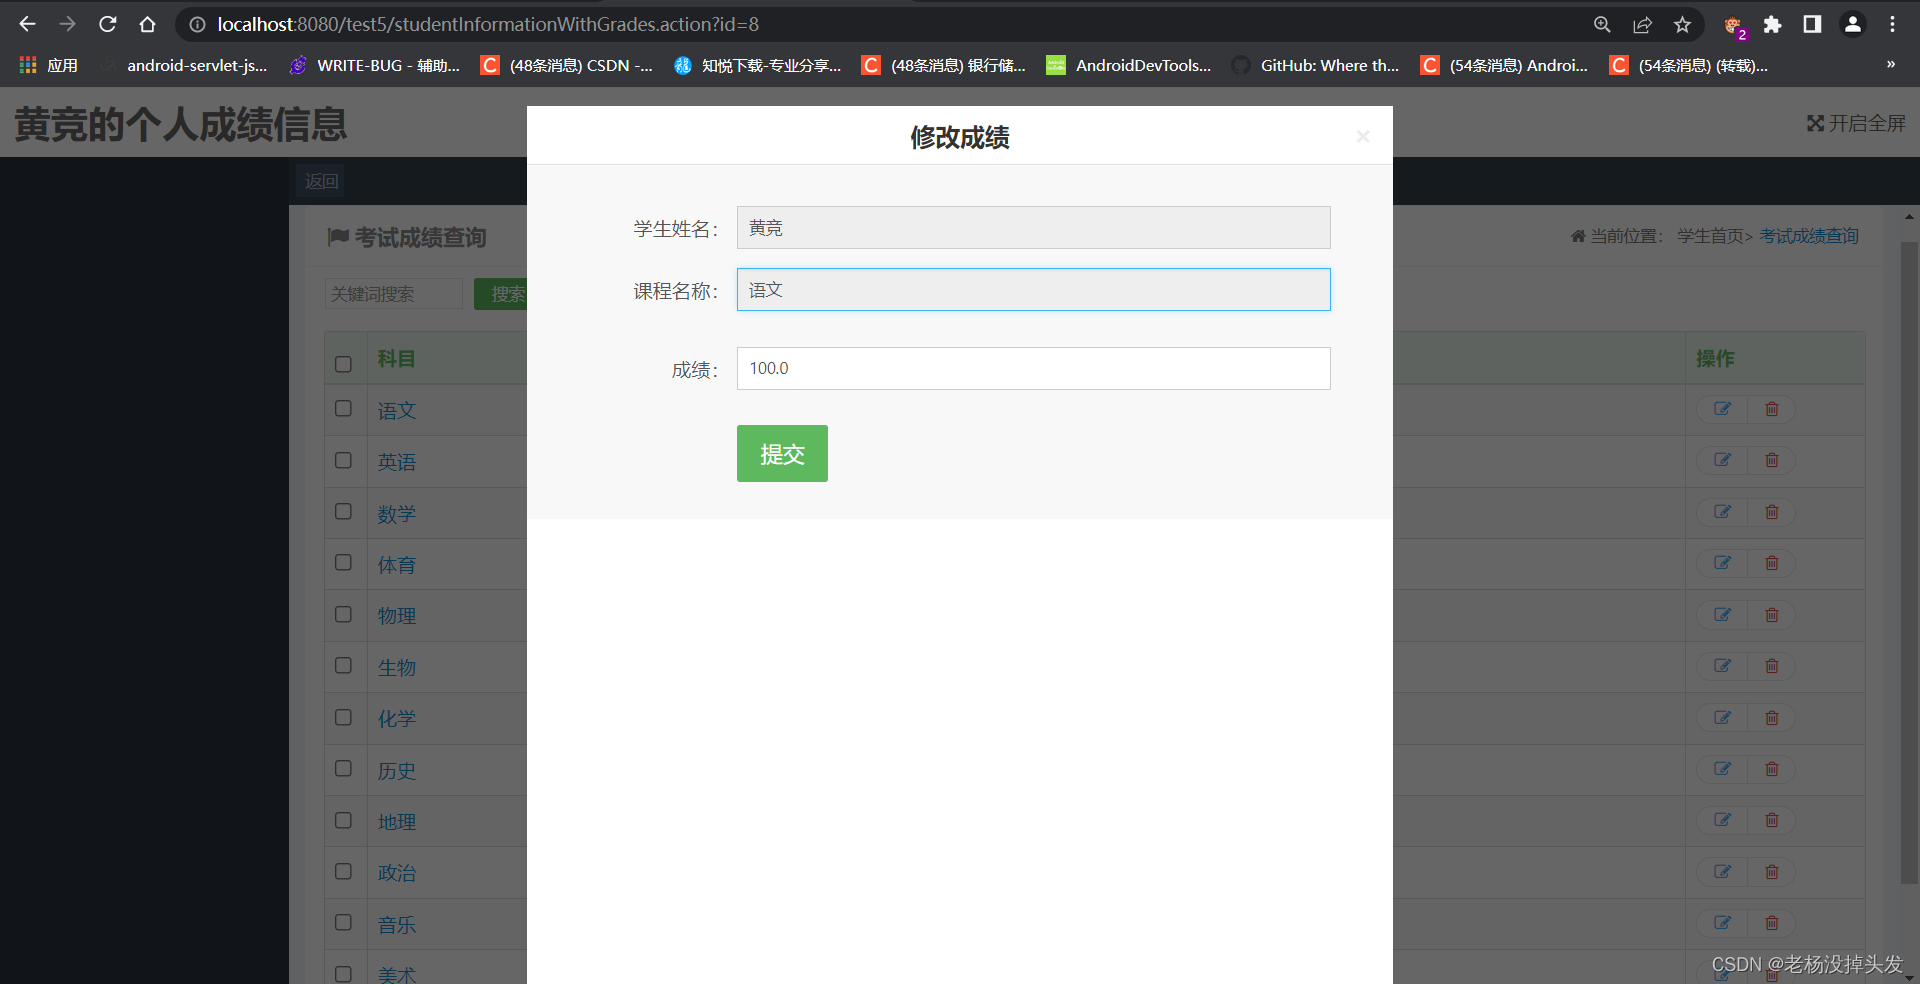Click the delete trash icon in the 地理 row
Viewport: 1920px width, 984px height.
(1771, 820)
